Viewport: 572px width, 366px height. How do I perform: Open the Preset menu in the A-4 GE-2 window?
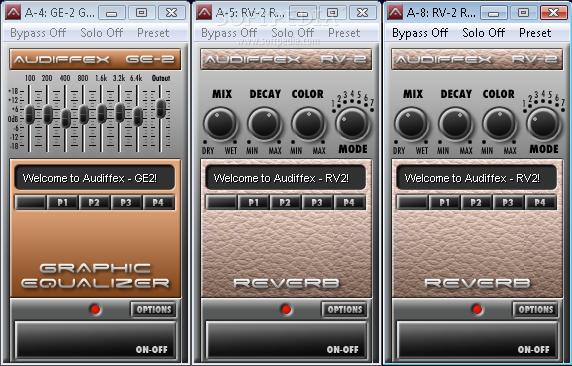[153, 33]
